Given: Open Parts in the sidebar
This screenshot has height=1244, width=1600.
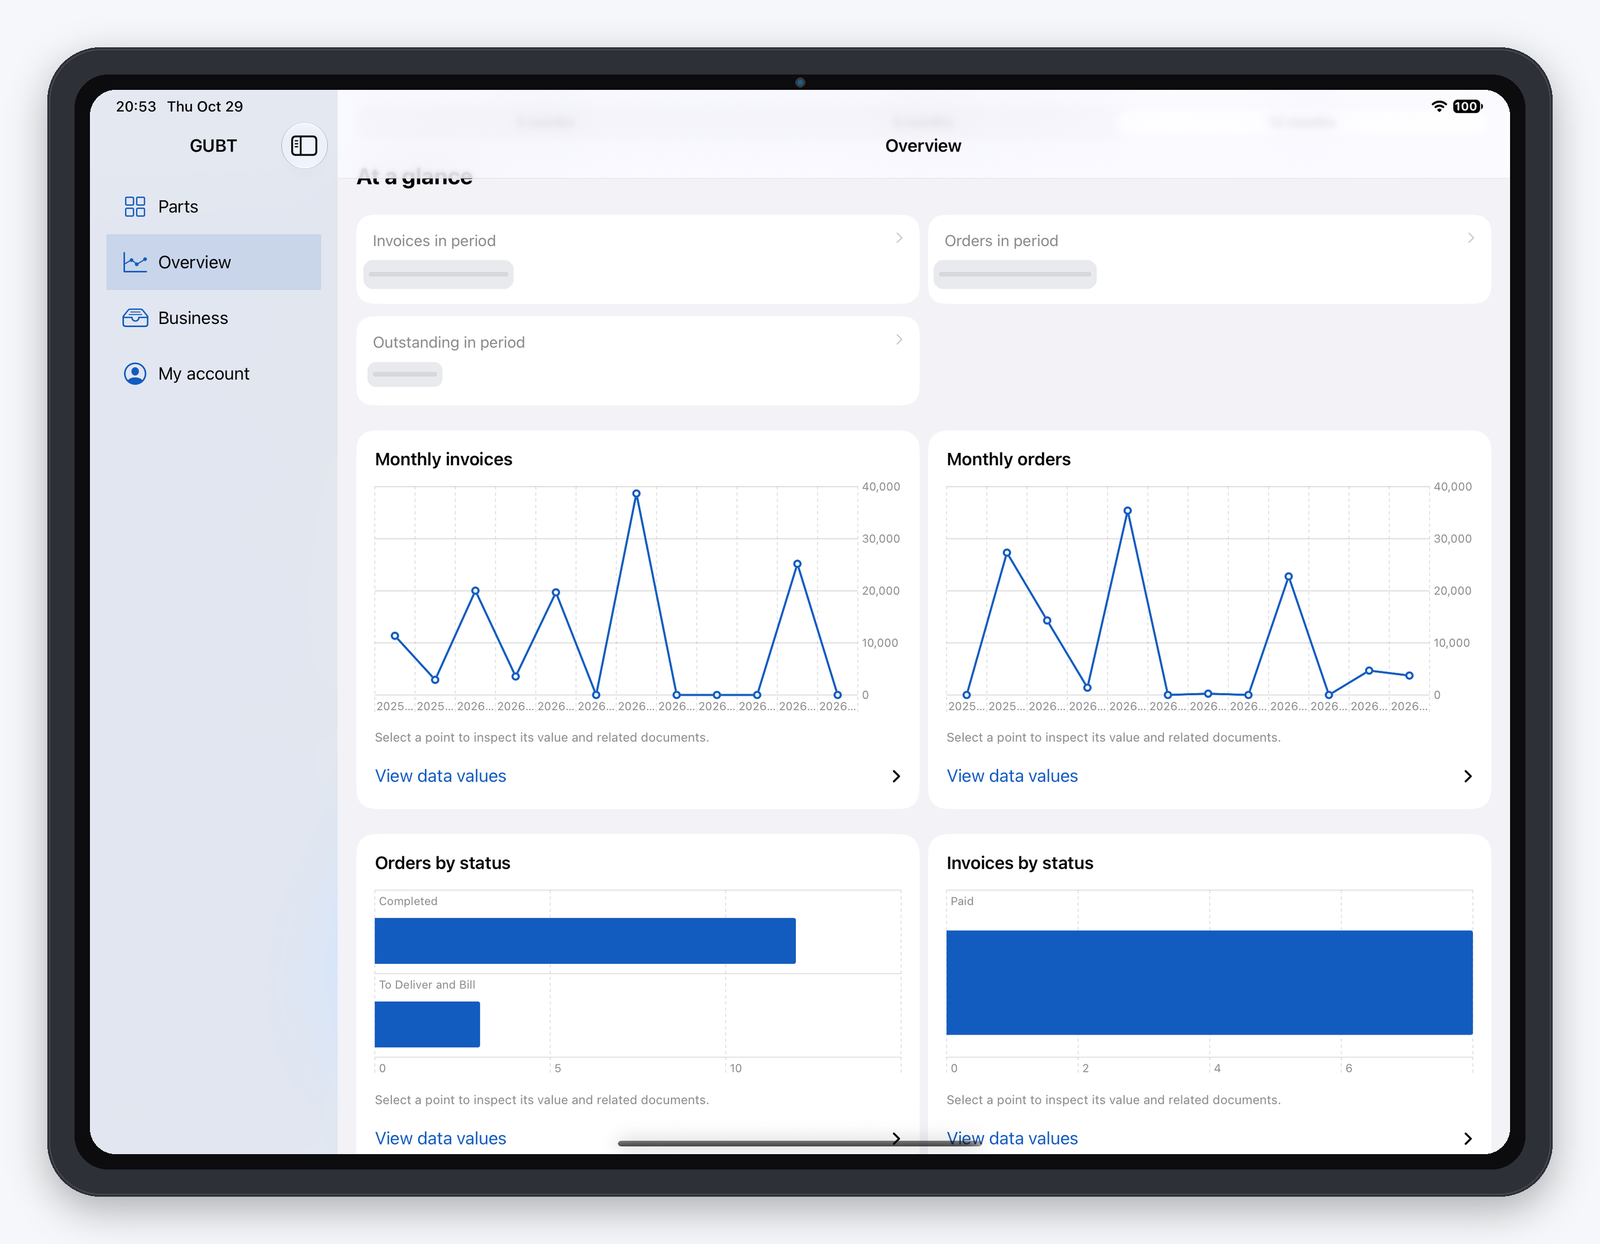Looking at the screenshot, I should pyautogui.click(x=214, y=207).
